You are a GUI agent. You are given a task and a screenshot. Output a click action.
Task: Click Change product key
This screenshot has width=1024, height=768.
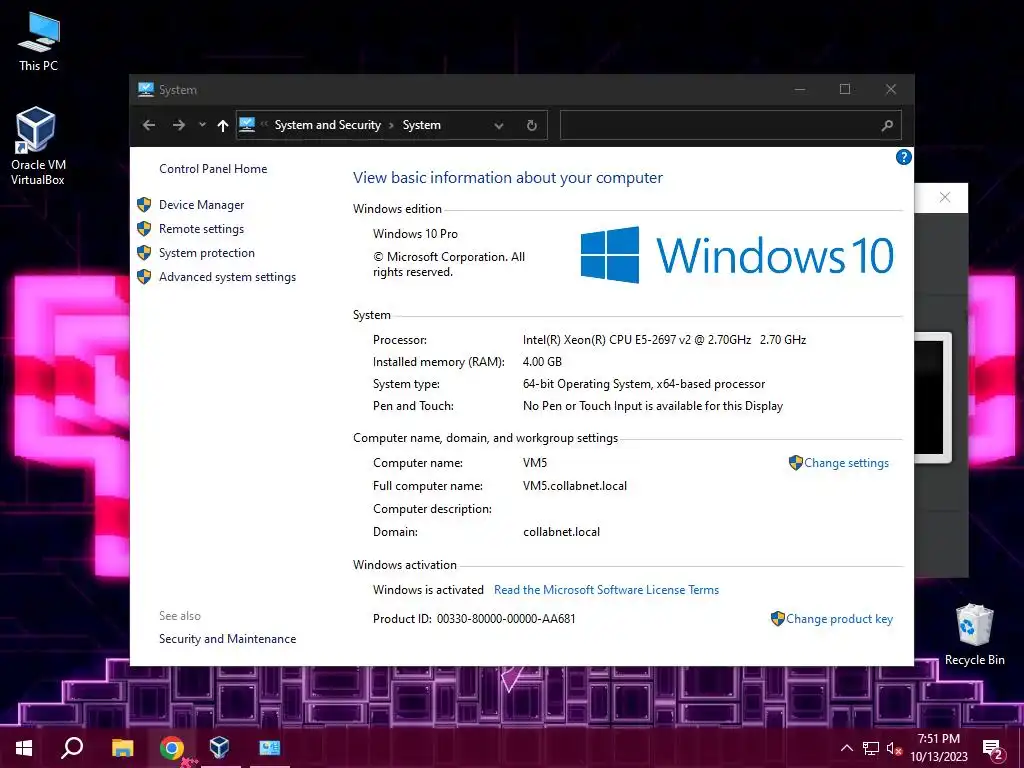839,619
